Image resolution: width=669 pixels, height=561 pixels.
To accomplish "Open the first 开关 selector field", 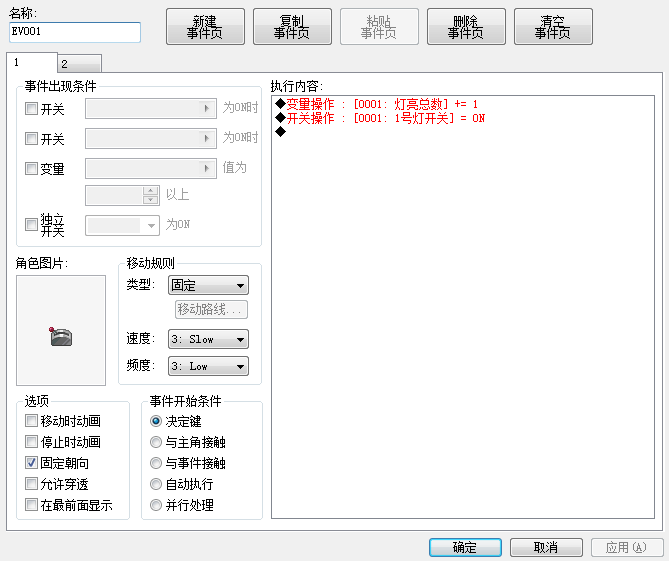I will click(x=151, y=108).
